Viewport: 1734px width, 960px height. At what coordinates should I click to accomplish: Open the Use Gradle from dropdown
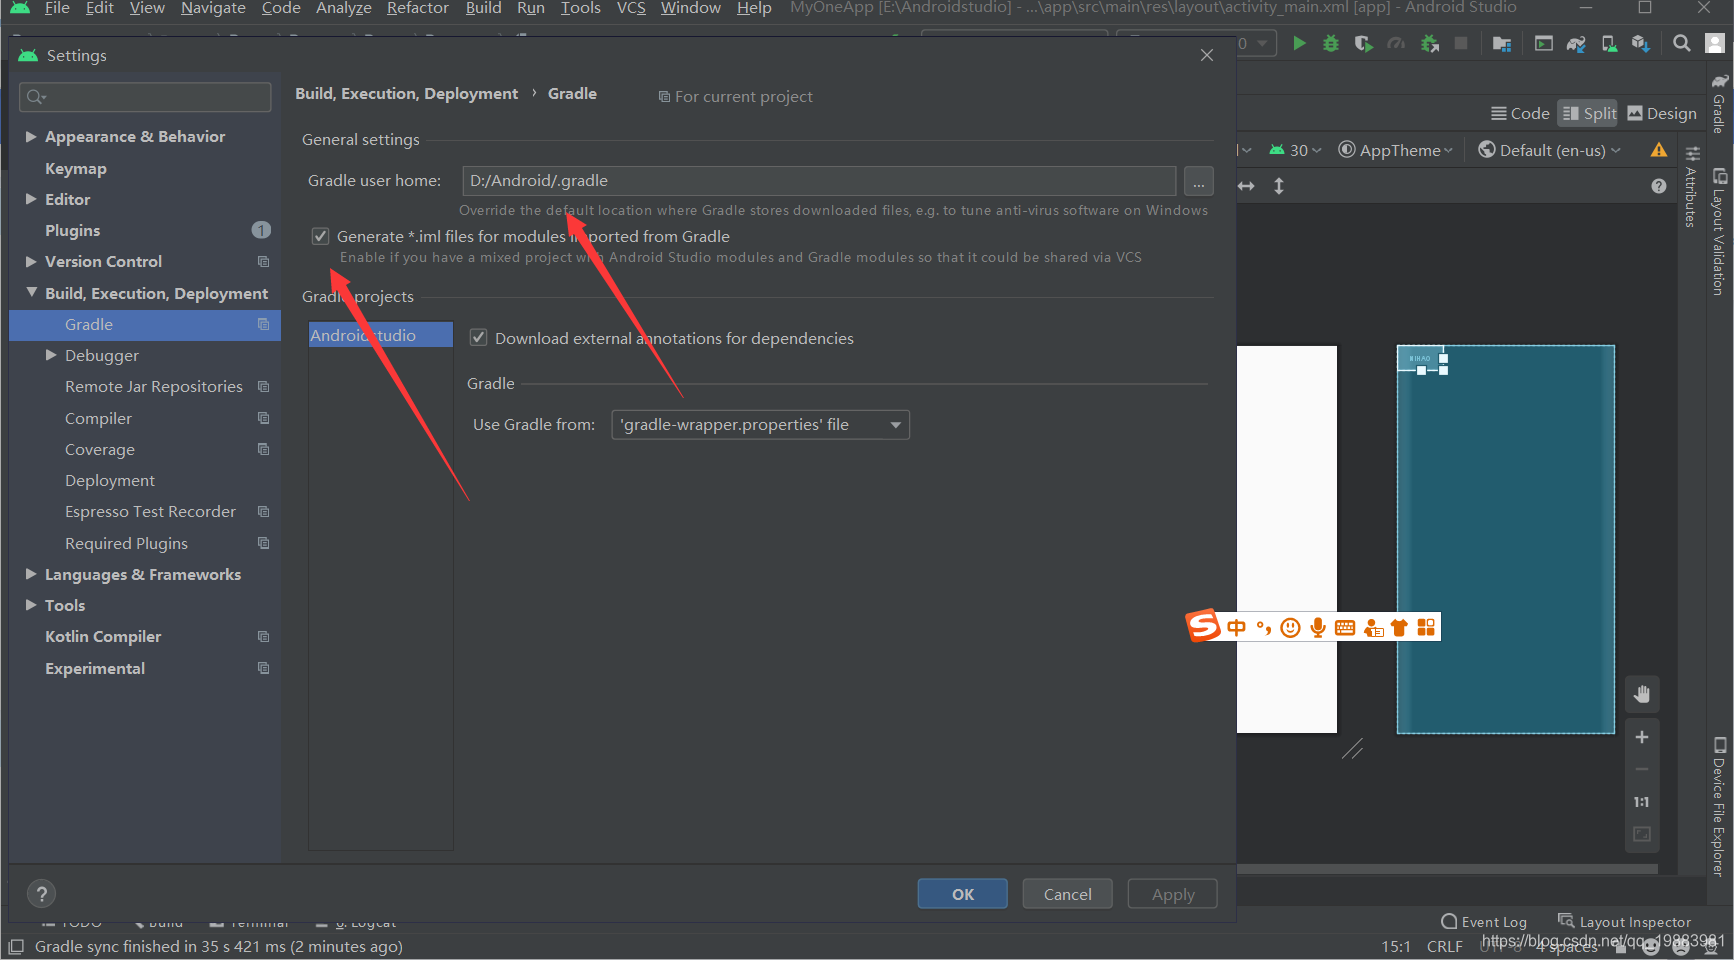coord(760,425)
